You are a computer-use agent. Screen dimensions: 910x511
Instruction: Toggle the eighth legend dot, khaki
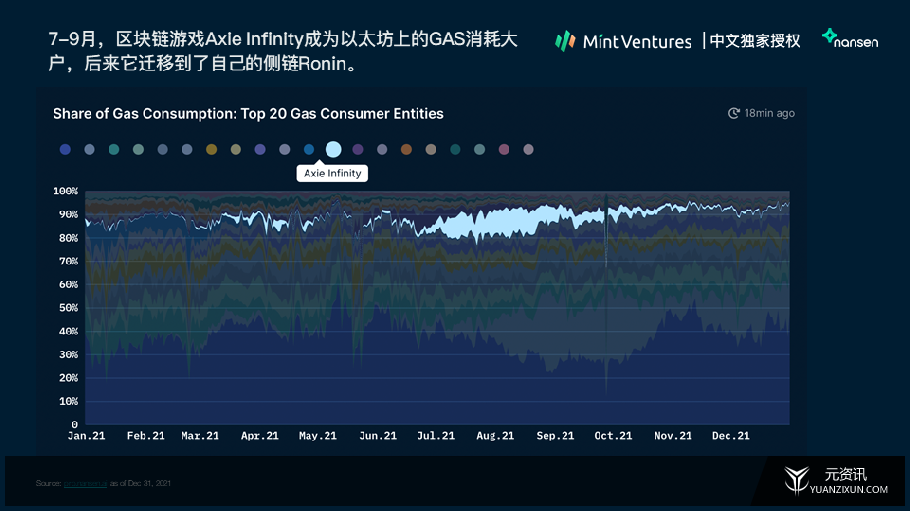click(236, 150)
